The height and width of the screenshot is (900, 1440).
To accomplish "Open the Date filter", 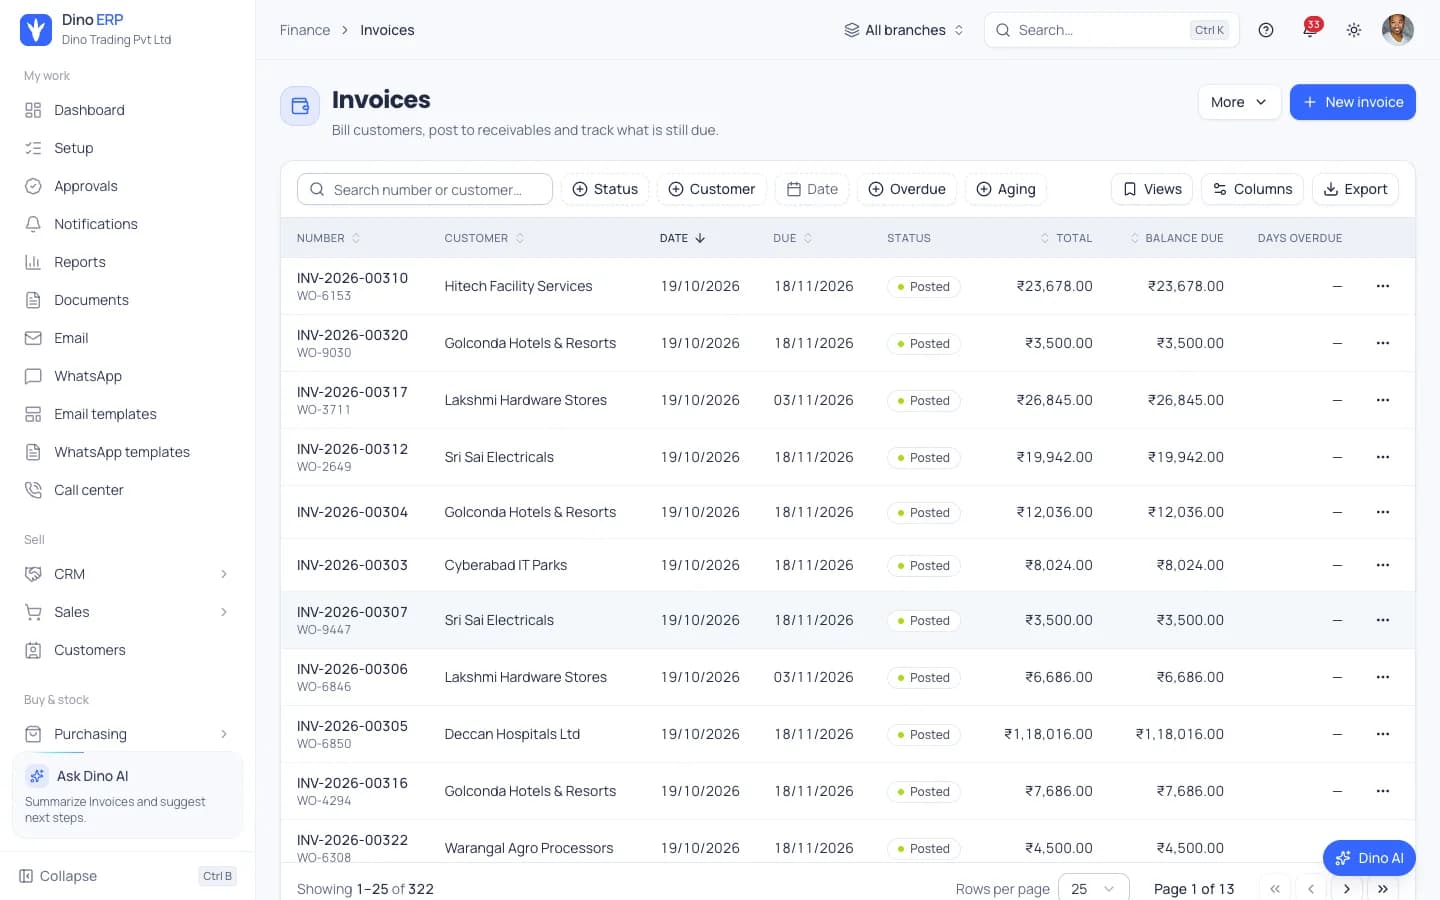I will point(812,189).
